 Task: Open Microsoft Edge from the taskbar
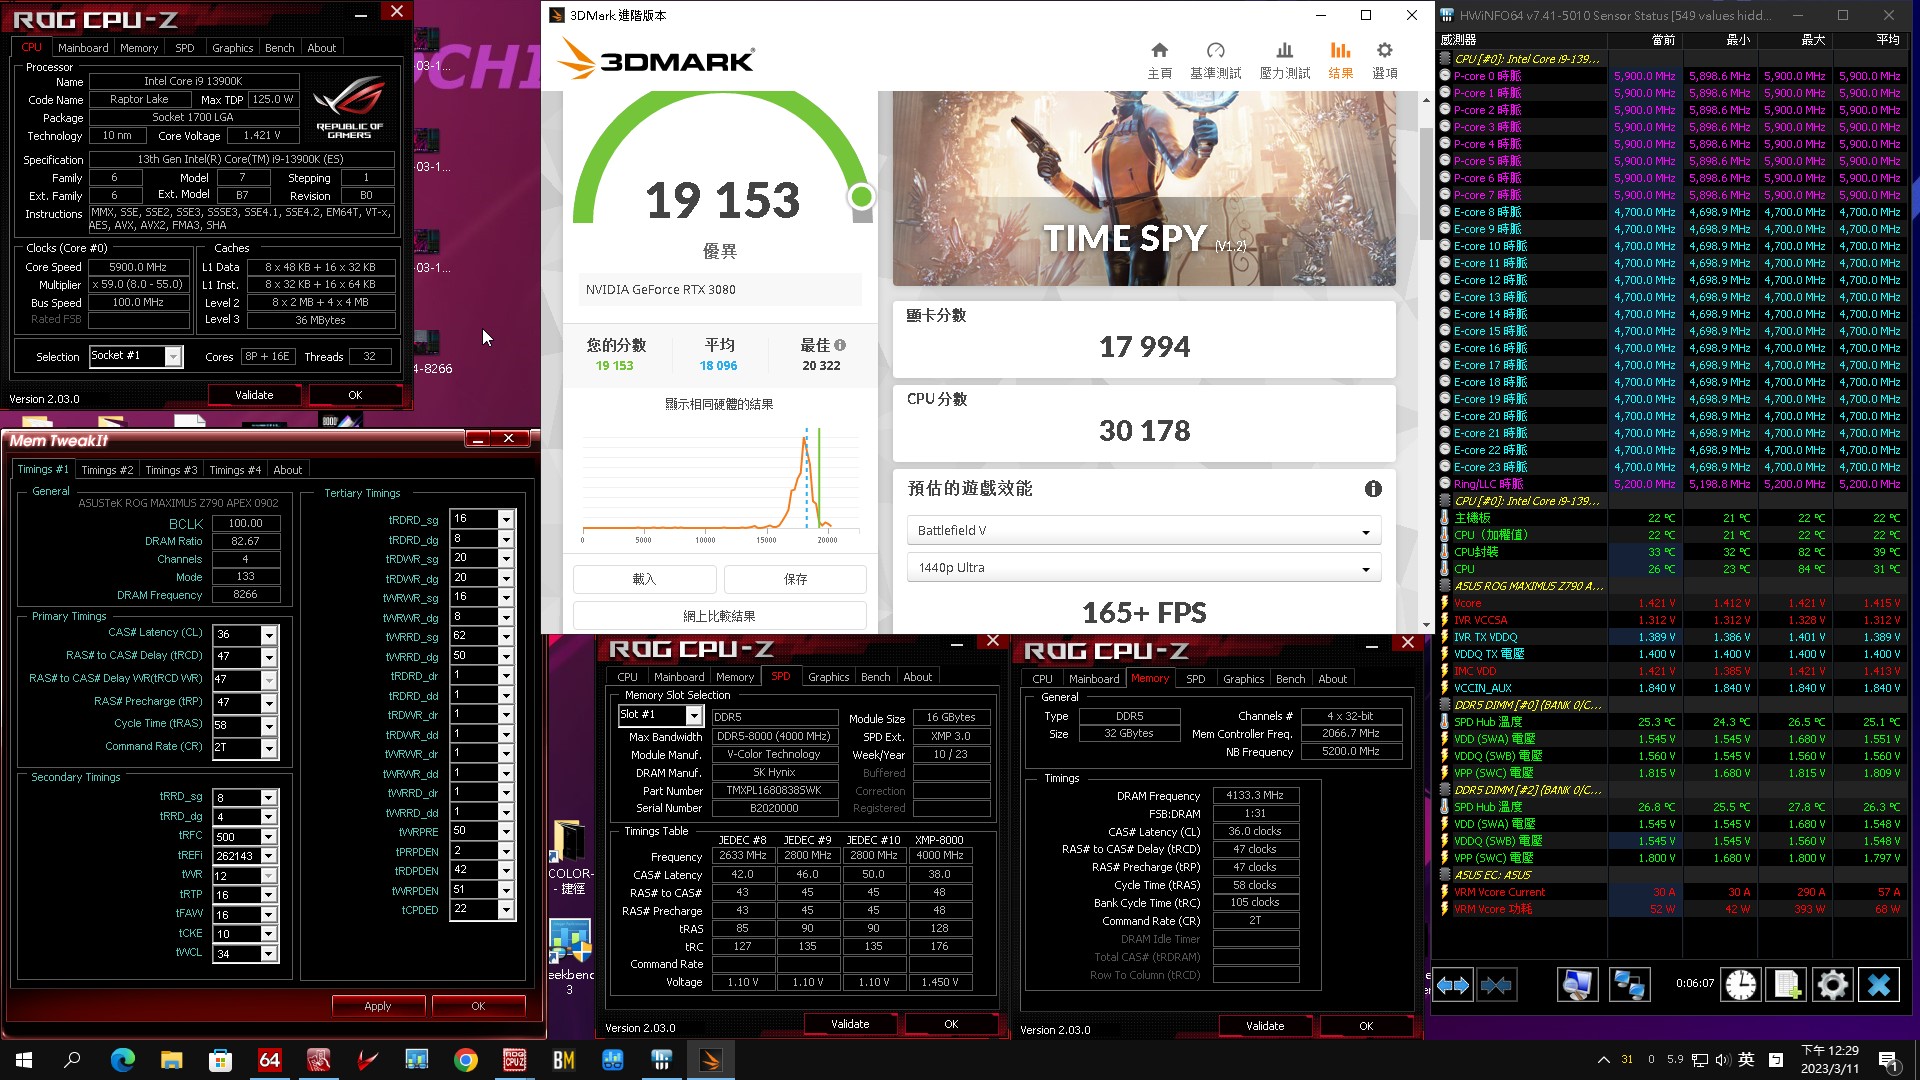click(123, 1060)
